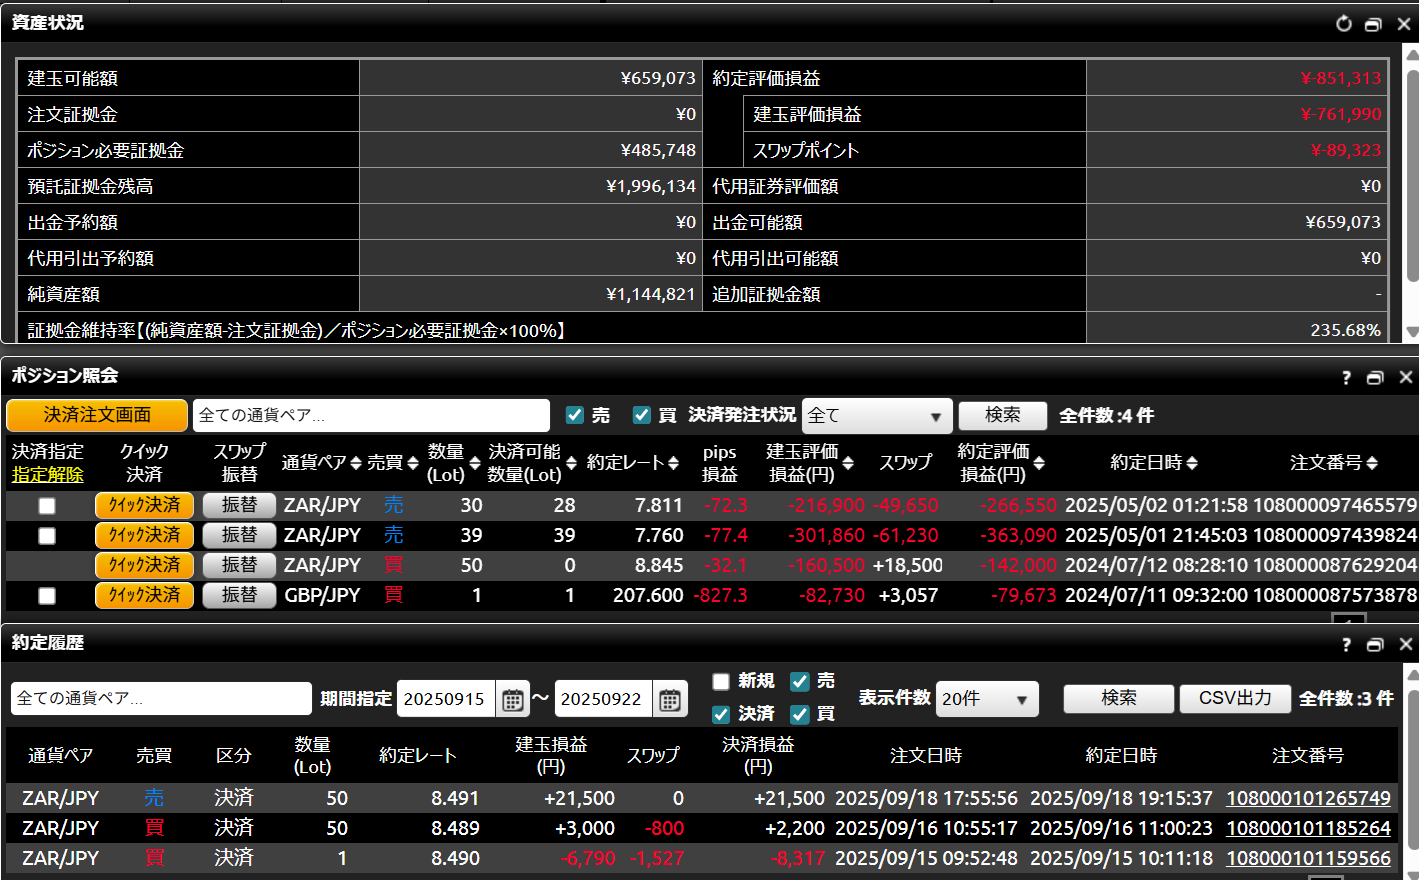Click help icon in 約定履歴 panel
This screenshot has width=1419, height=880.
(1346, 645)
